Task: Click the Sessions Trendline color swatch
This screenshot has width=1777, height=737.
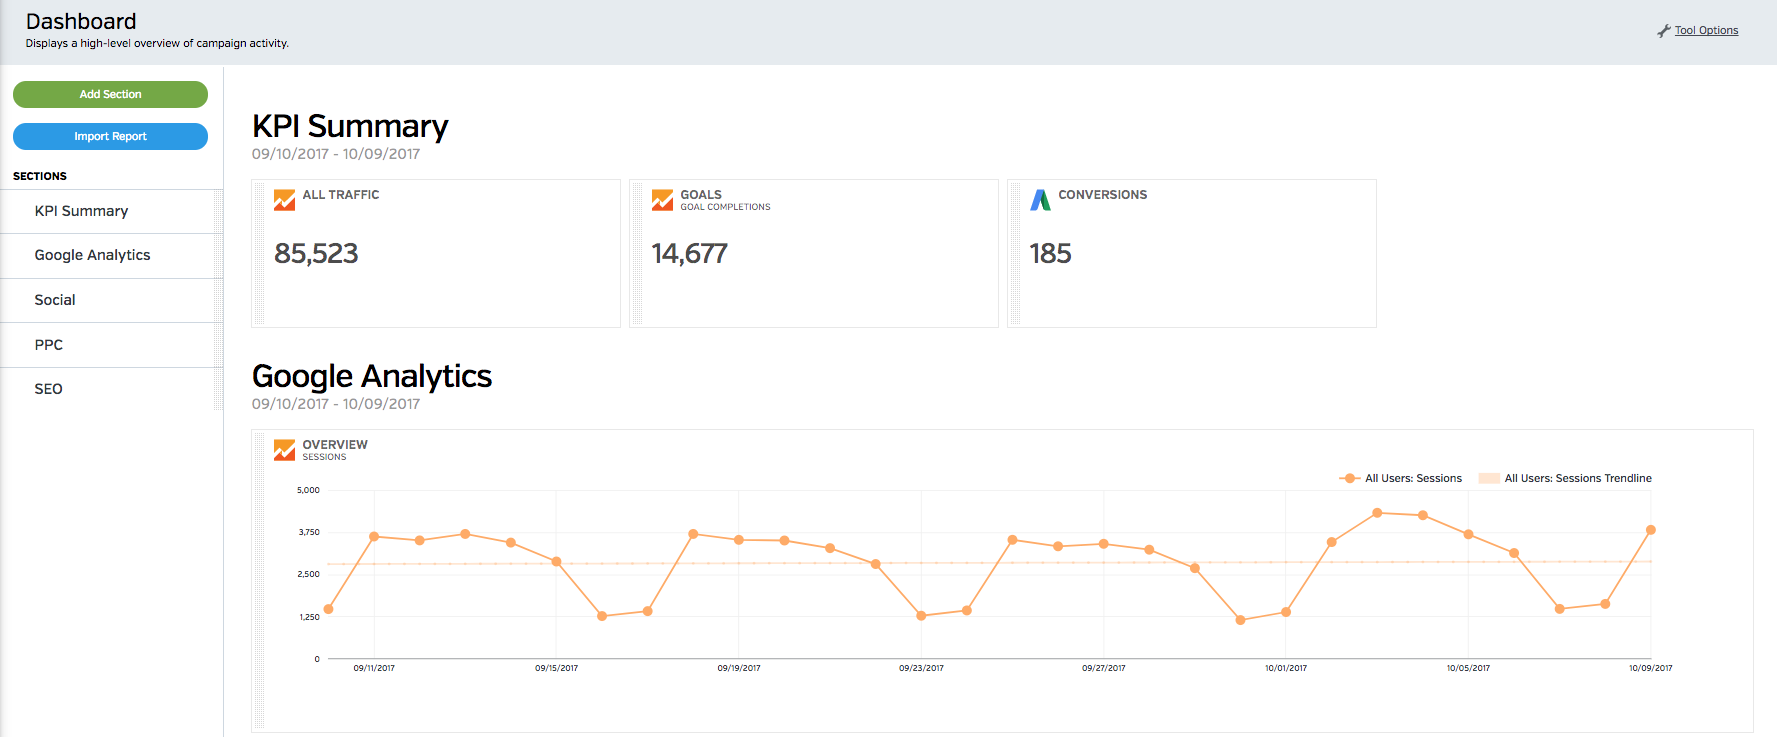Action: click(x=1488, y=479)
